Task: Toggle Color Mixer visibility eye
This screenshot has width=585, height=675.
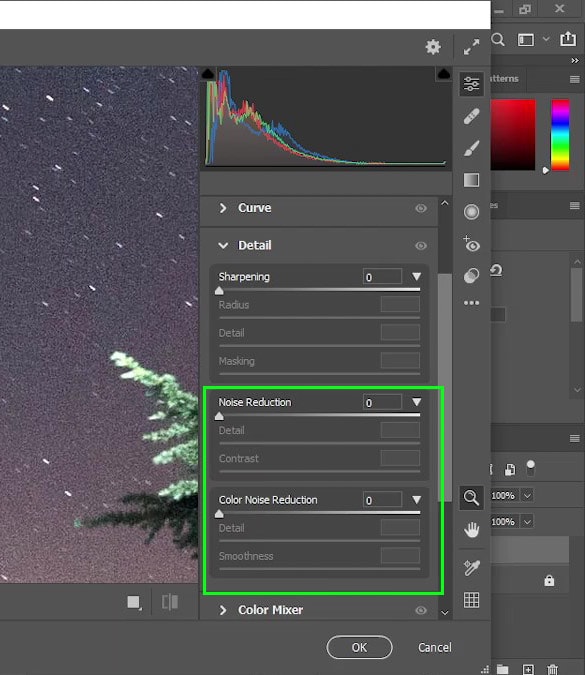Action: (421, 610)
